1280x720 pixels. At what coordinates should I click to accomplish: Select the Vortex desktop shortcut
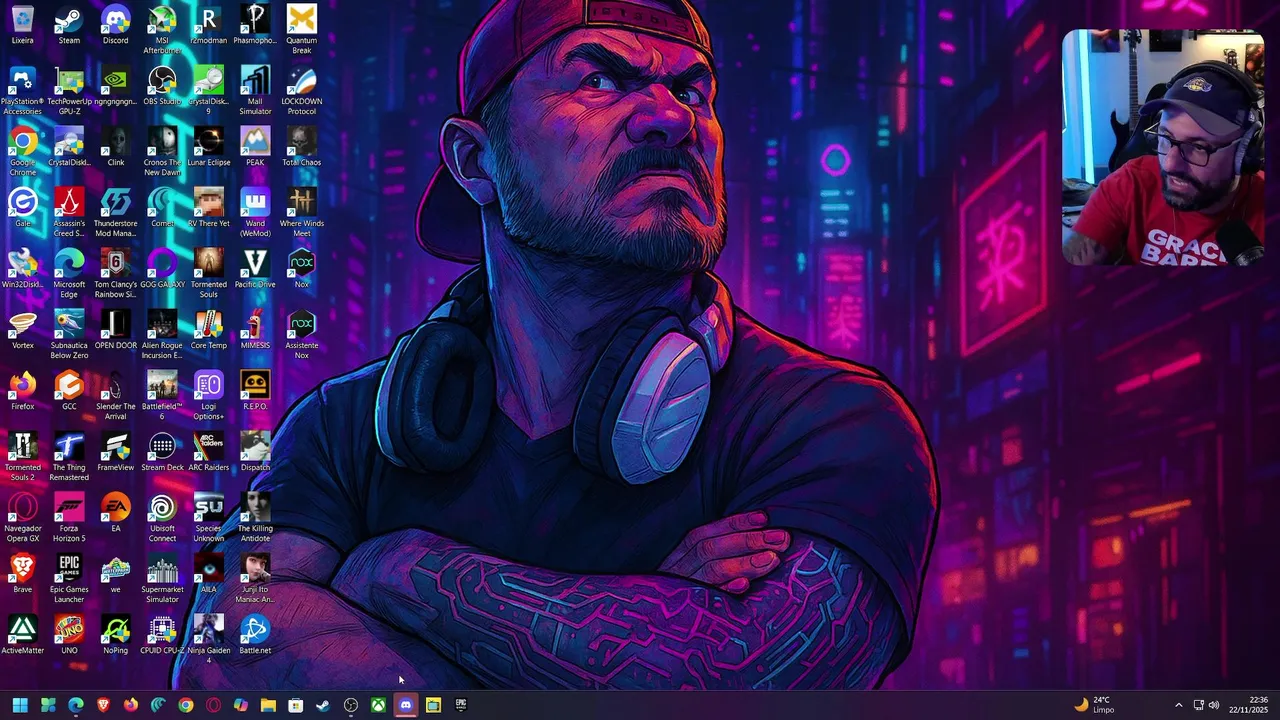click(22, 331)
